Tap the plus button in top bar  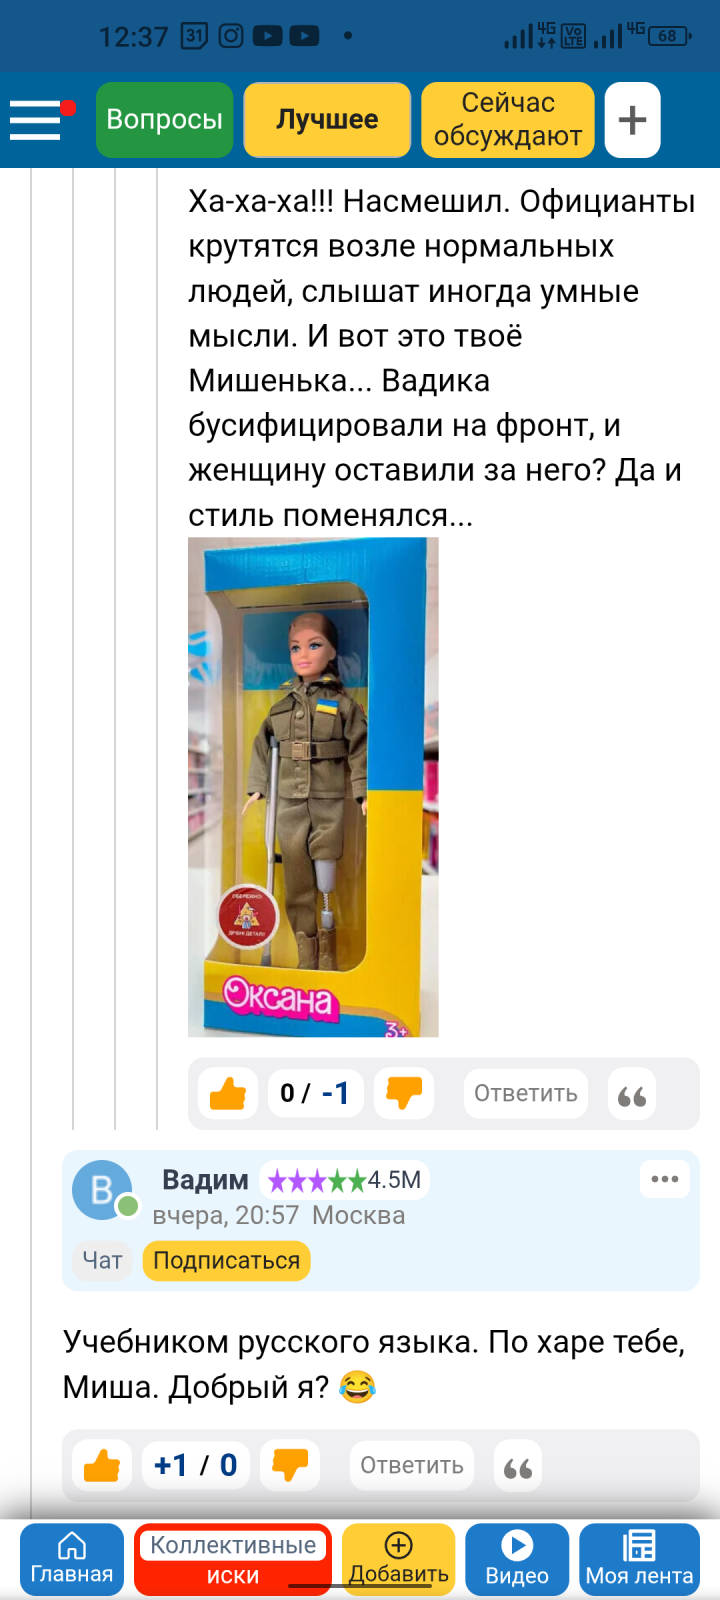(x=632, y=120)
